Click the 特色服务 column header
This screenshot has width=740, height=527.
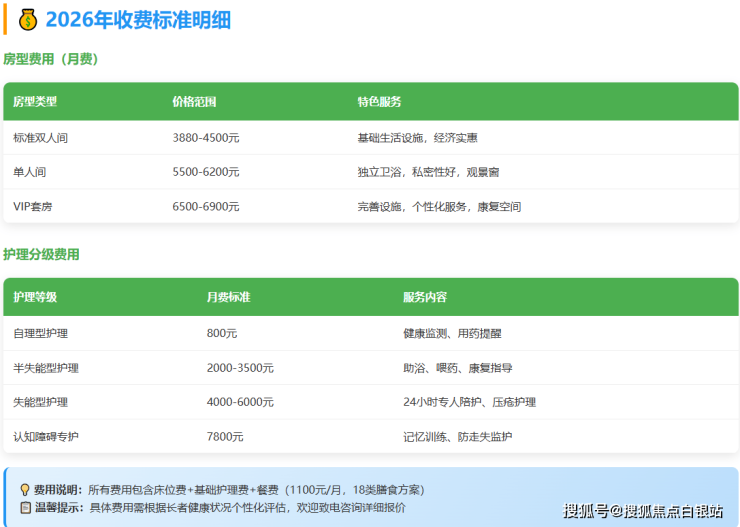tap(379, 102)
